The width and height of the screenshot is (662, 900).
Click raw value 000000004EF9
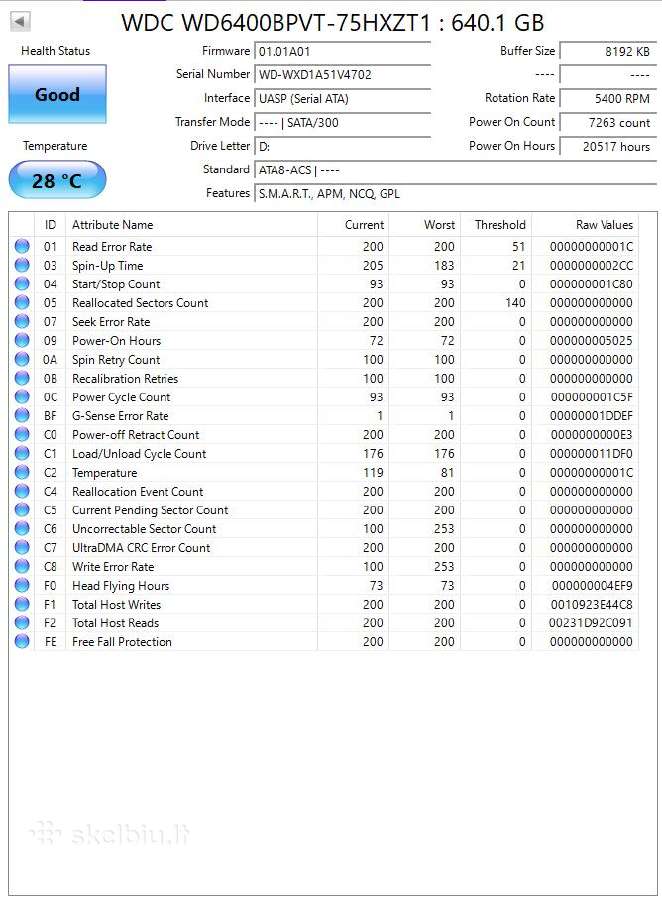click(x=592, y=586)
